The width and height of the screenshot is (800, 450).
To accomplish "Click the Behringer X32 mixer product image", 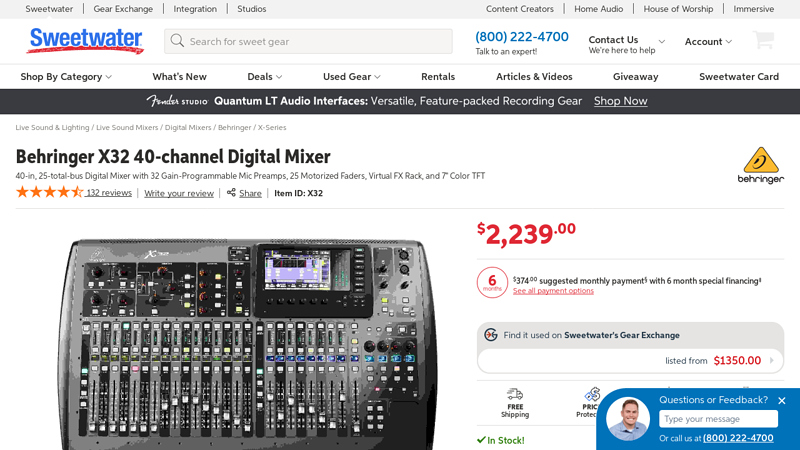I will tap(247, 344).
